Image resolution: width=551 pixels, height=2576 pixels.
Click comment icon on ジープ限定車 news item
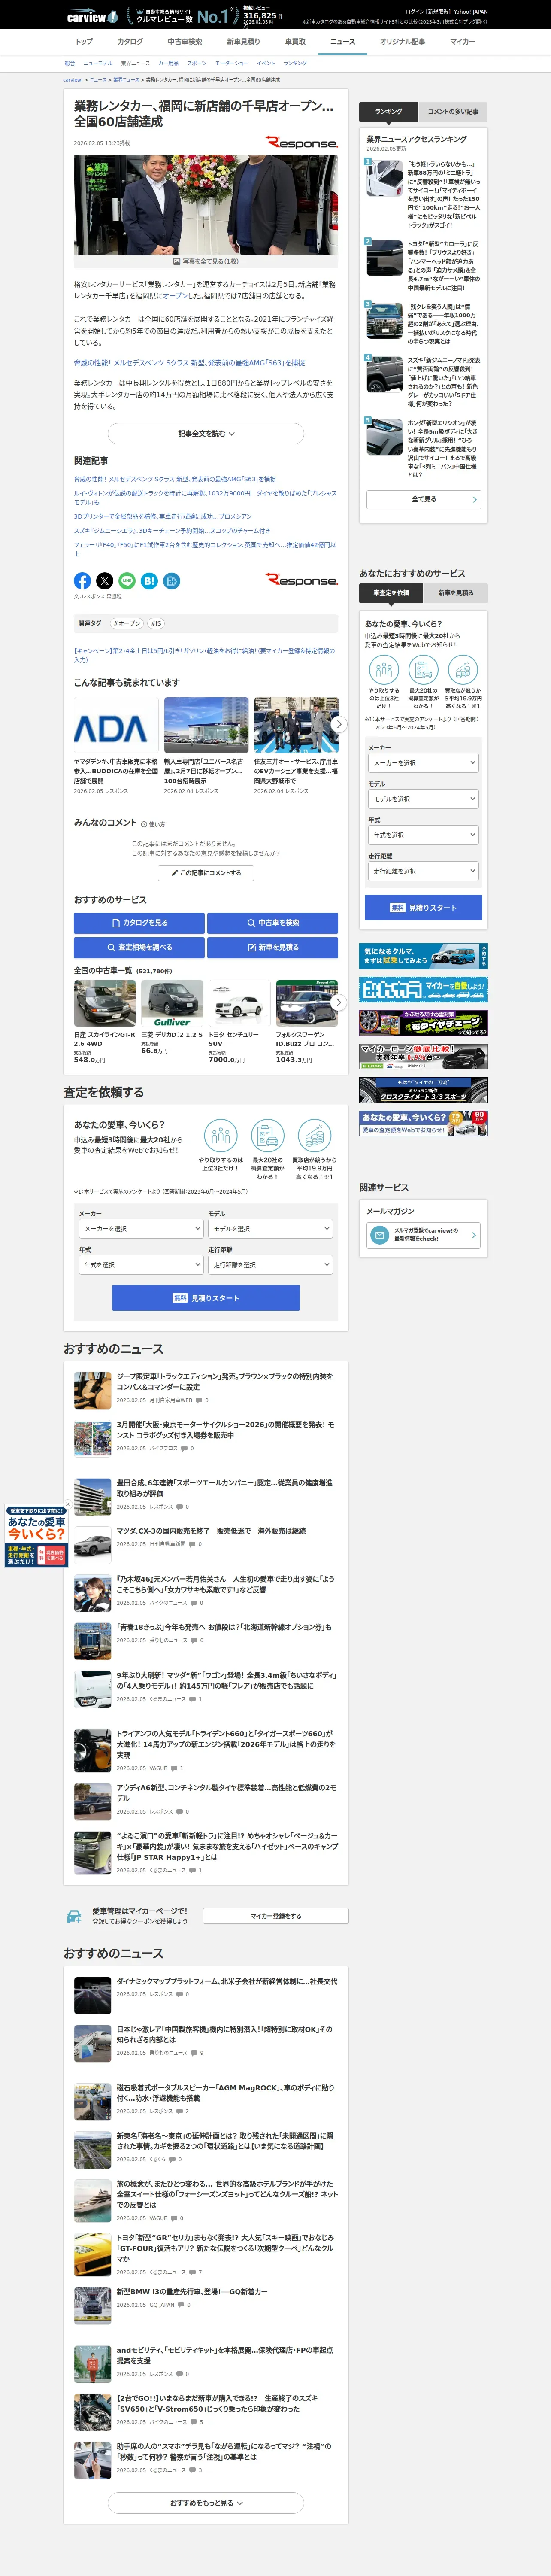coord(200,1400)
